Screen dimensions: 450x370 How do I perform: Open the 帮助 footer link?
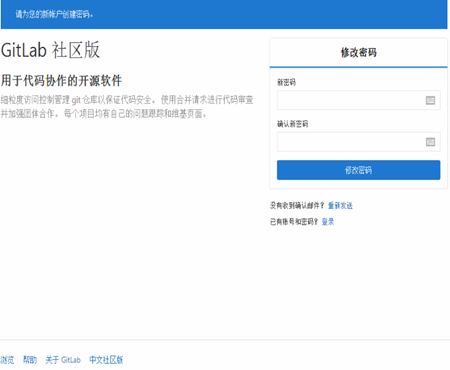(x=30, y=360)
